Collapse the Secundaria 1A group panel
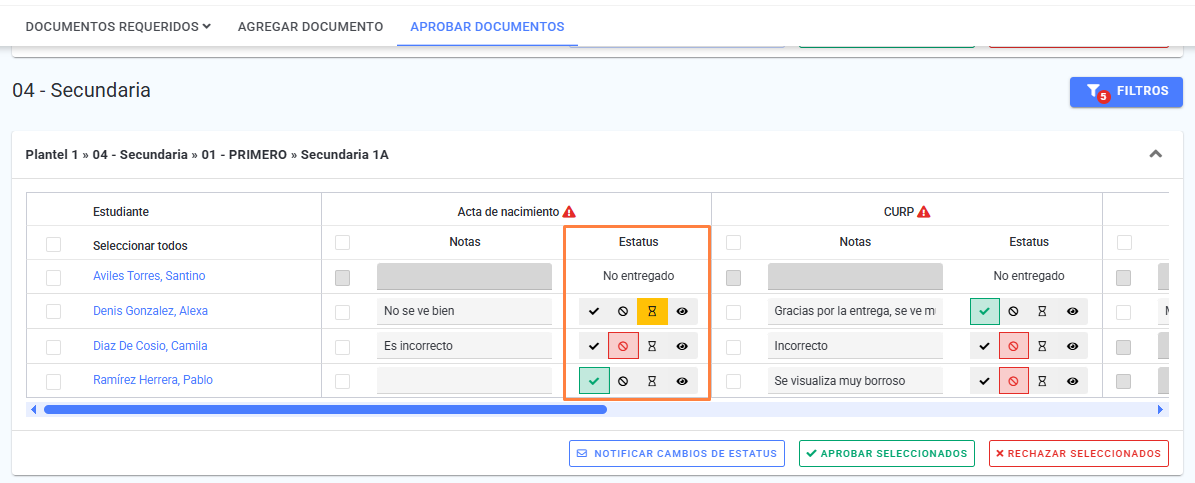Image resolution: width=1195 pixels, height=483 pixels. [1155, 154]
